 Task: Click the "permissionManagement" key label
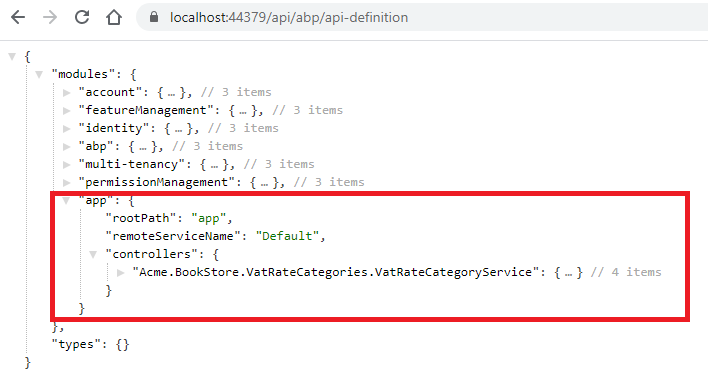[x=157, y=182]
